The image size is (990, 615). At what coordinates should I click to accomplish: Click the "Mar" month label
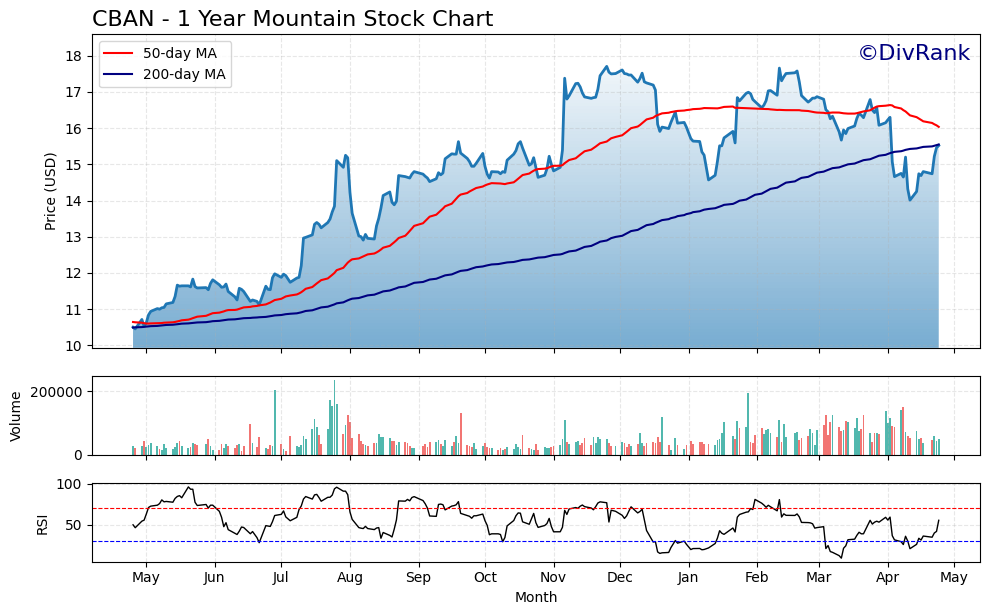pos(820,578)
